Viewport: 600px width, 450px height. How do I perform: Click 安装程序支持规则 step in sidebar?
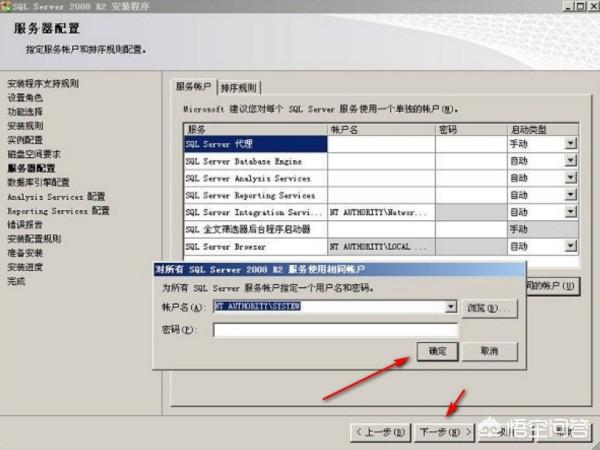click(x=43, y=83)
